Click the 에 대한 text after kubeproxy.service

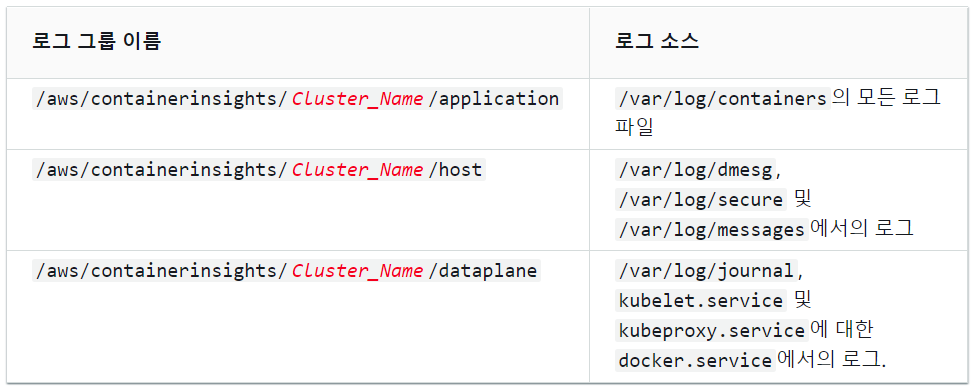(x=842, y=331)
